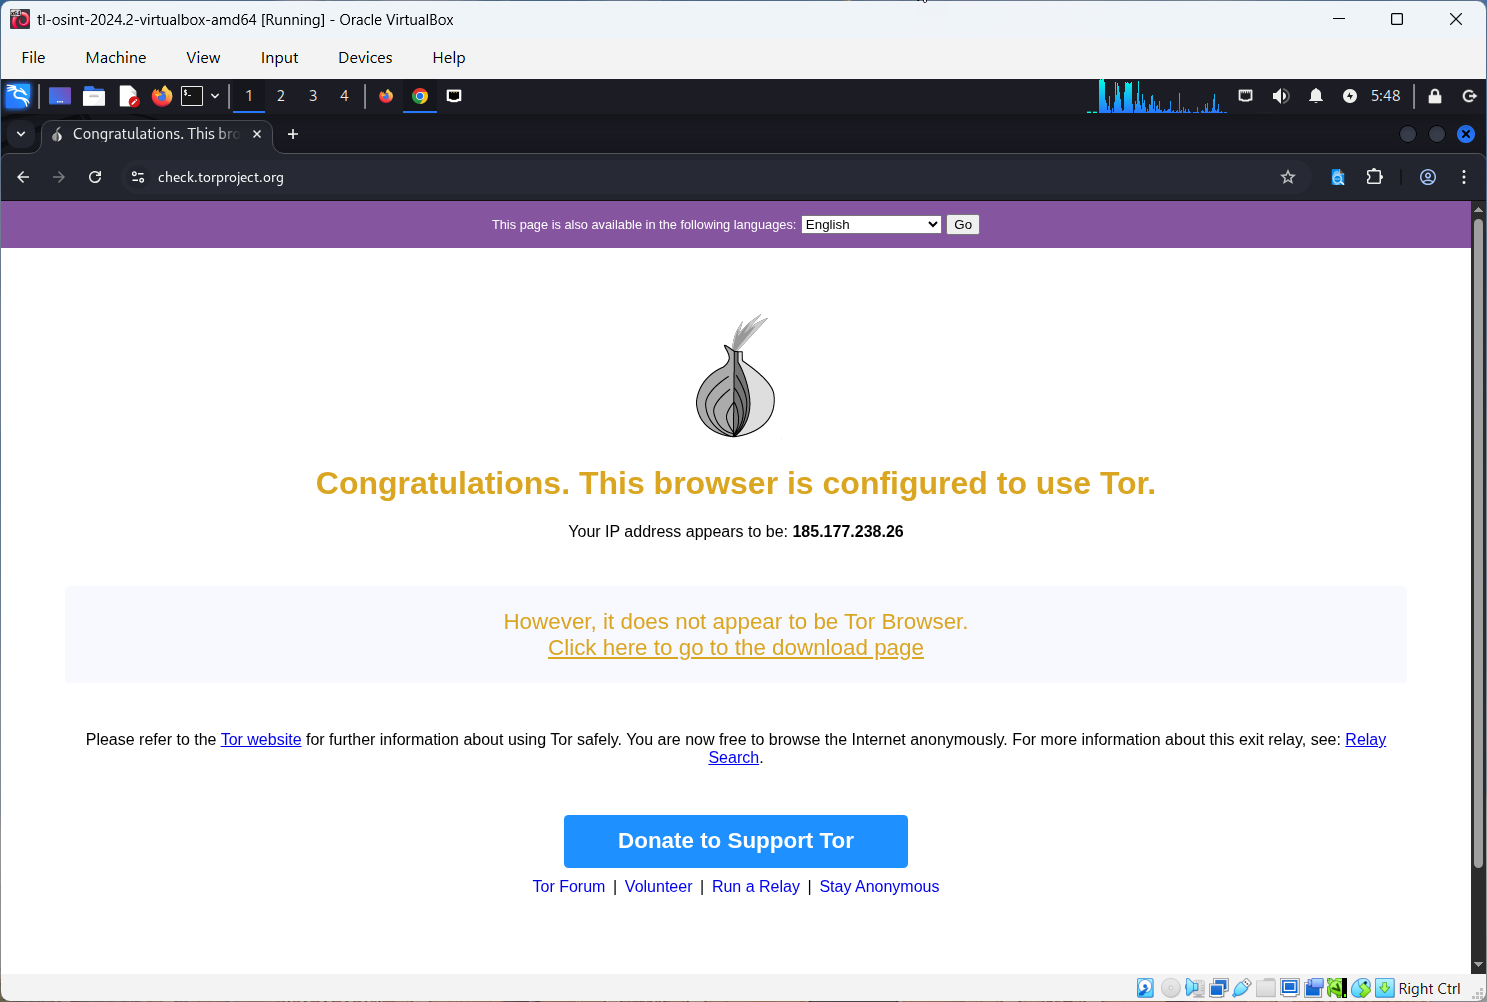Viewport: 1487px width, 1002px height.
Task: Switch to workspace 3
Action: tap(313, 96)
